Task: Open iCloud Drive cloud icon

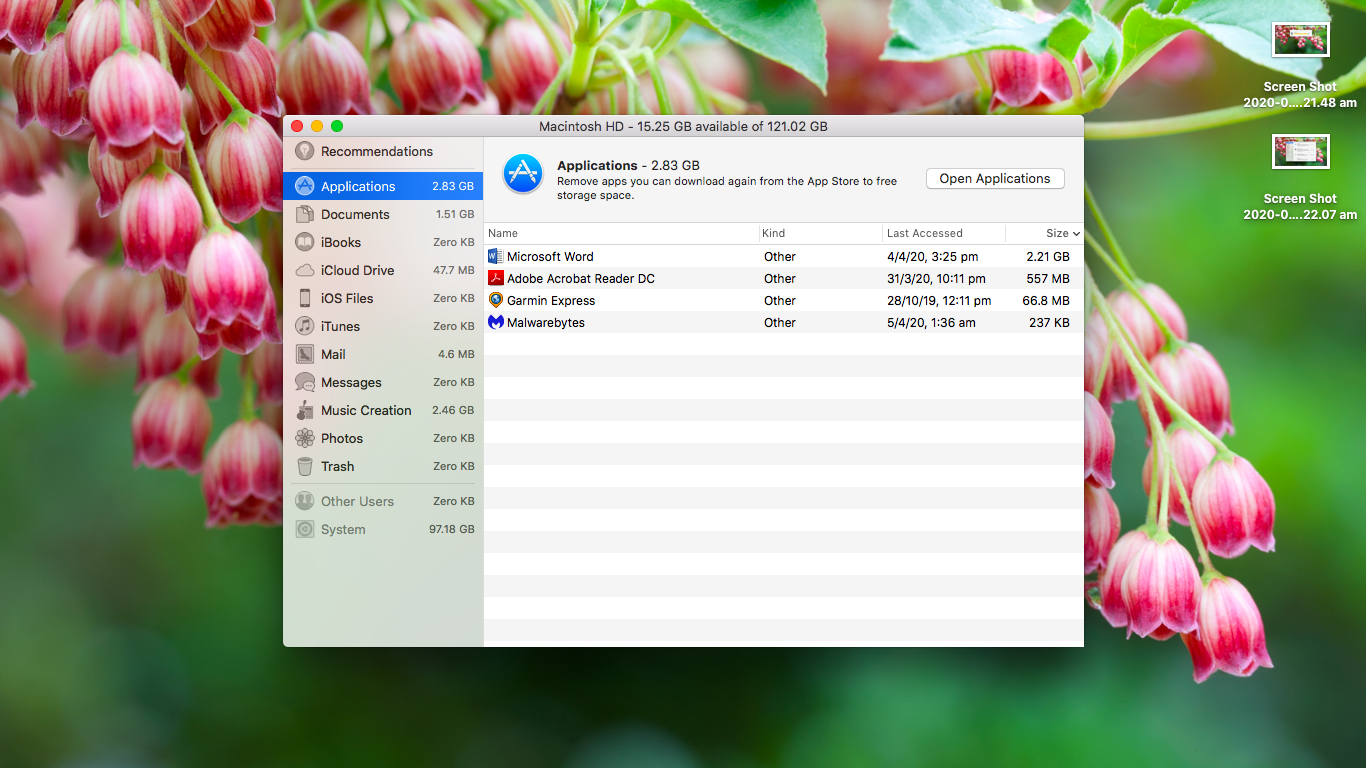Action: [305, 270]
